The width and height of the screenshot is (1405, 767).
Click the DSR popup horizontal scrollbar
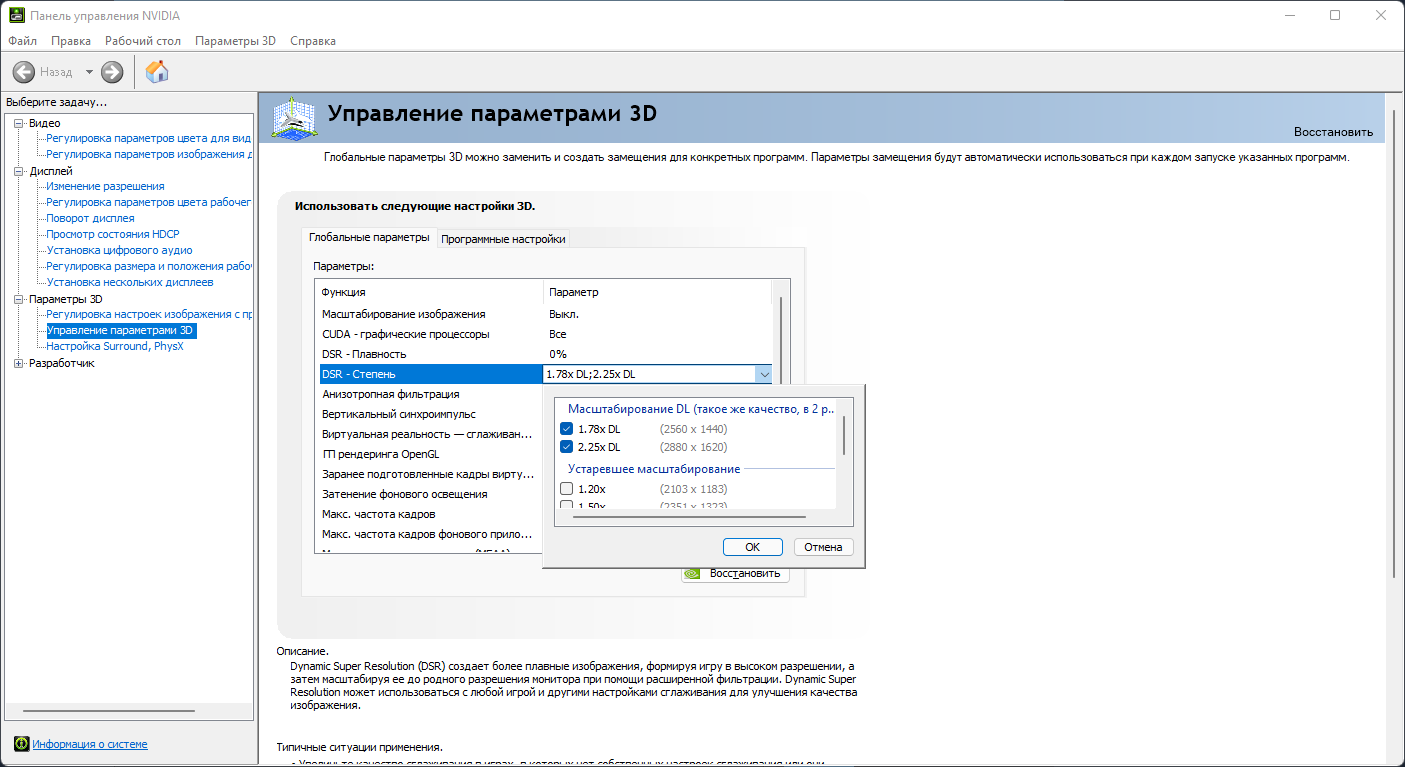[x=689, y=518]
